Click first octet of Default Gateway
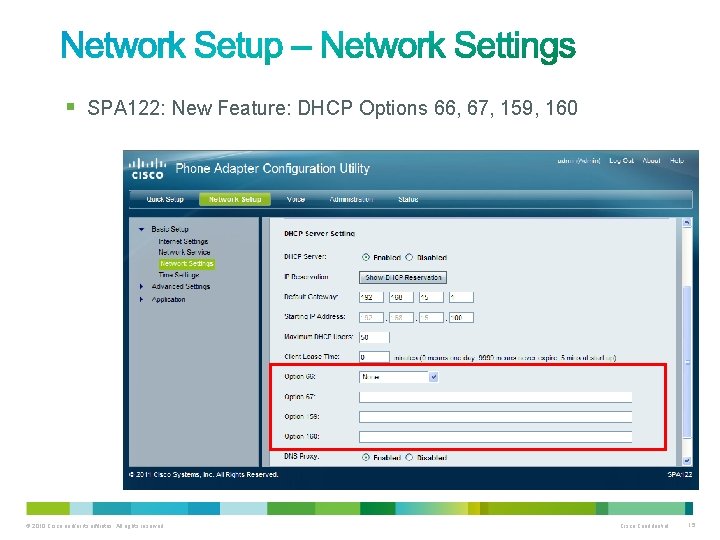 [371, 297]
